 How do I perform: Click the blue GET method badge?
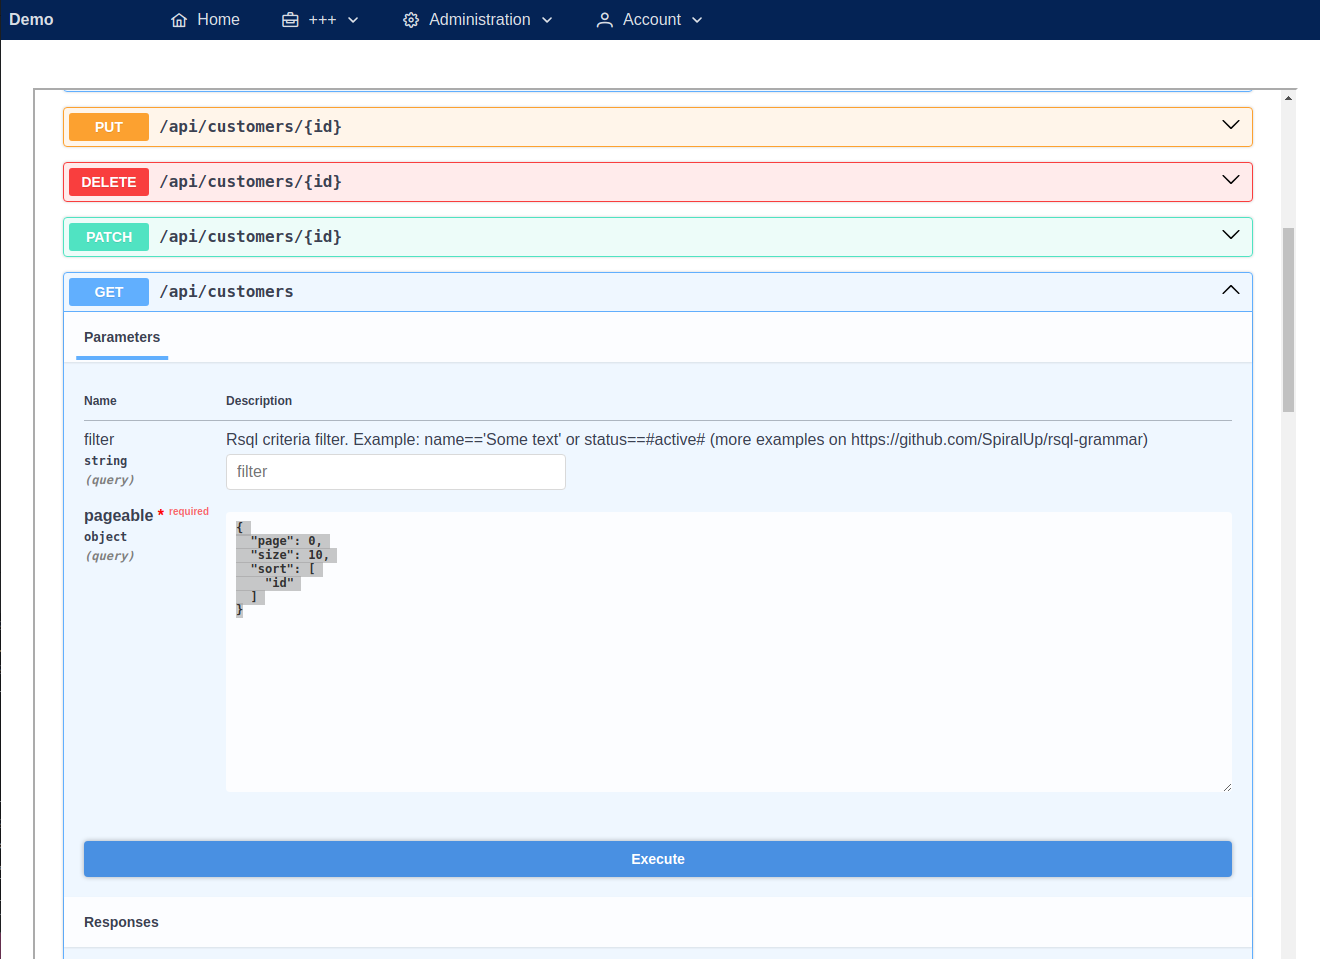[108, 291]
